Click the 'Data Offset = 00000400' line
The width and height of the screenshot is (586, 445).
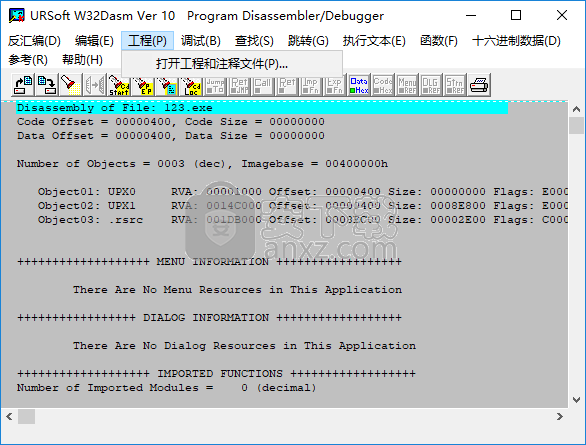click(171, 136)
